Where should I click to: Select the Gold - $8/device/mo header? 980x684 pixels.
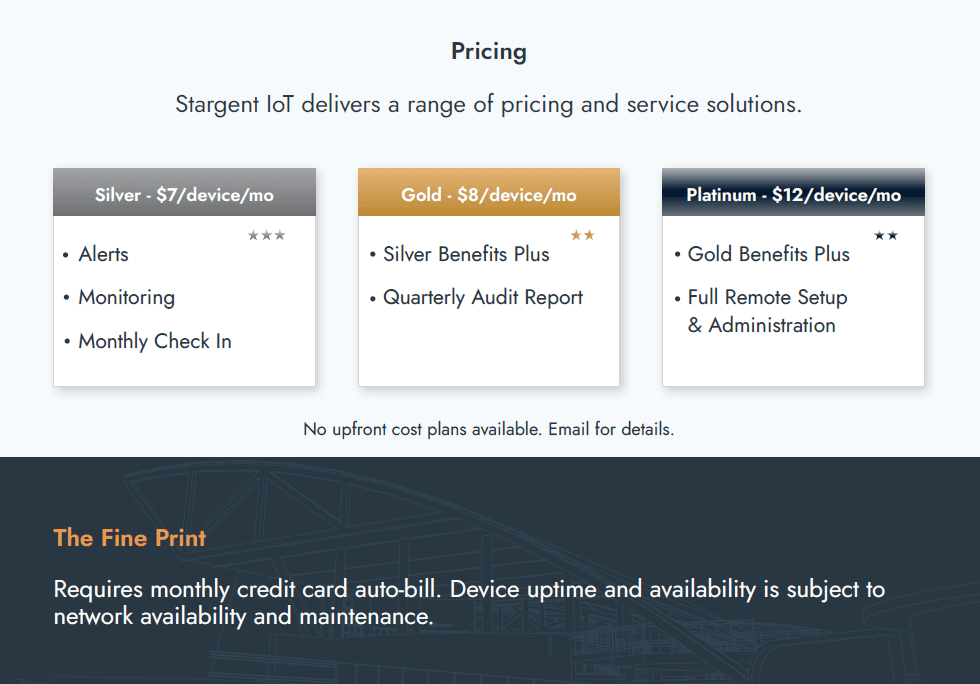[489, 193]
